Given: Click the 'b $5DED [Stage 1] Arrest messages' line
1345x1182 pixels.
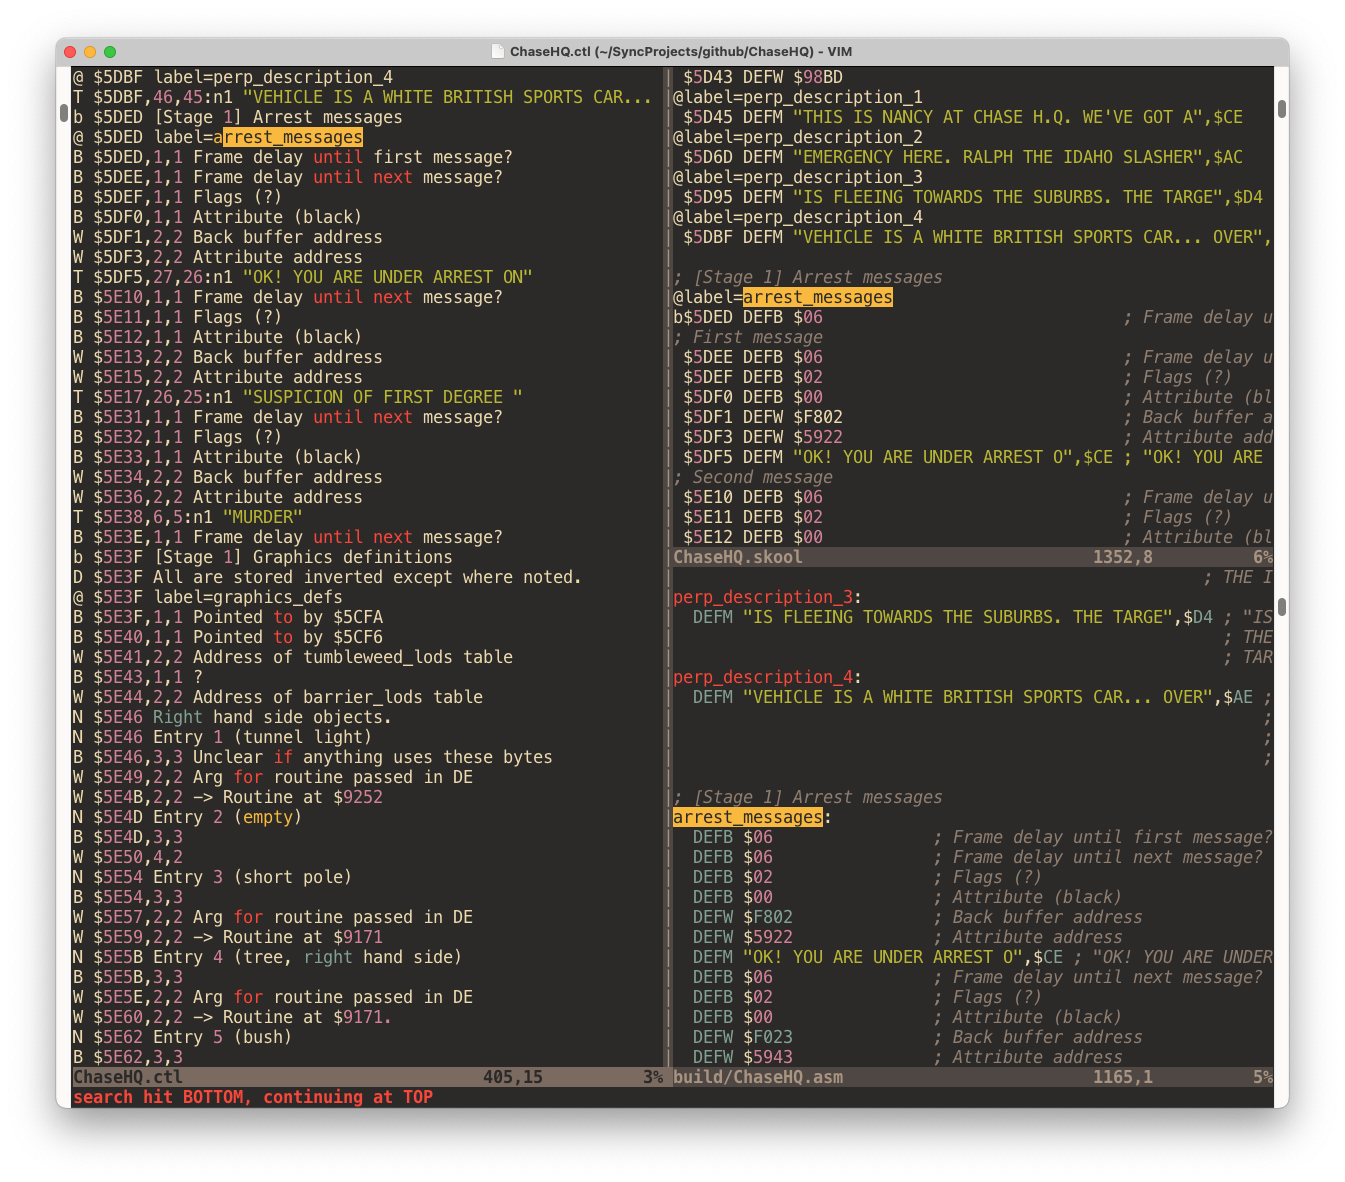Looking at the screenshot, I should point(238,117).
